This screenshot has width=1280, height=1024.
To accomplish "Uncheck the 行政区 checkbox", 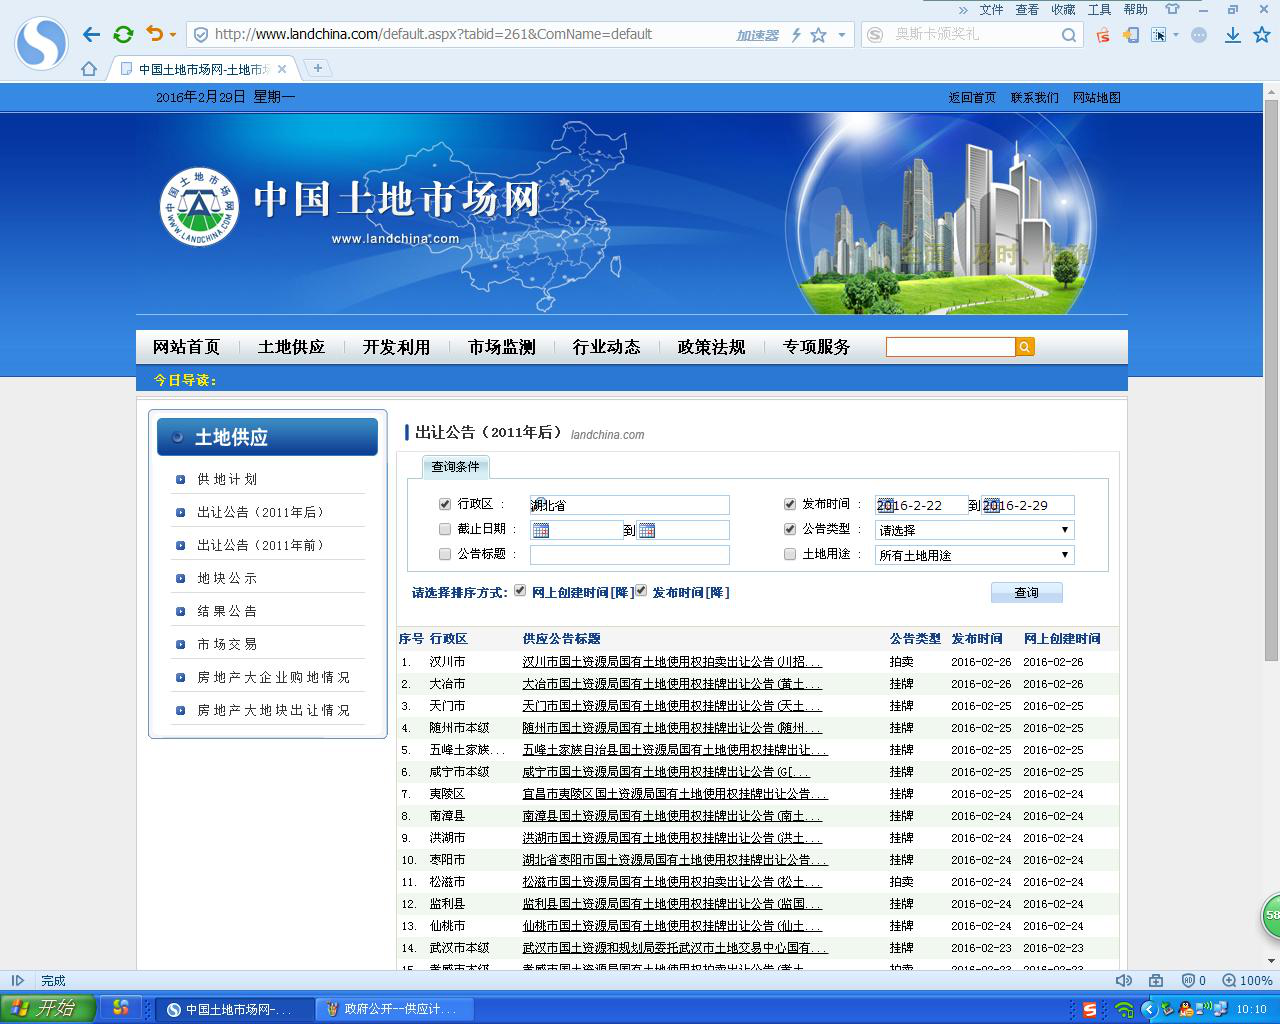I will (445, 504).
